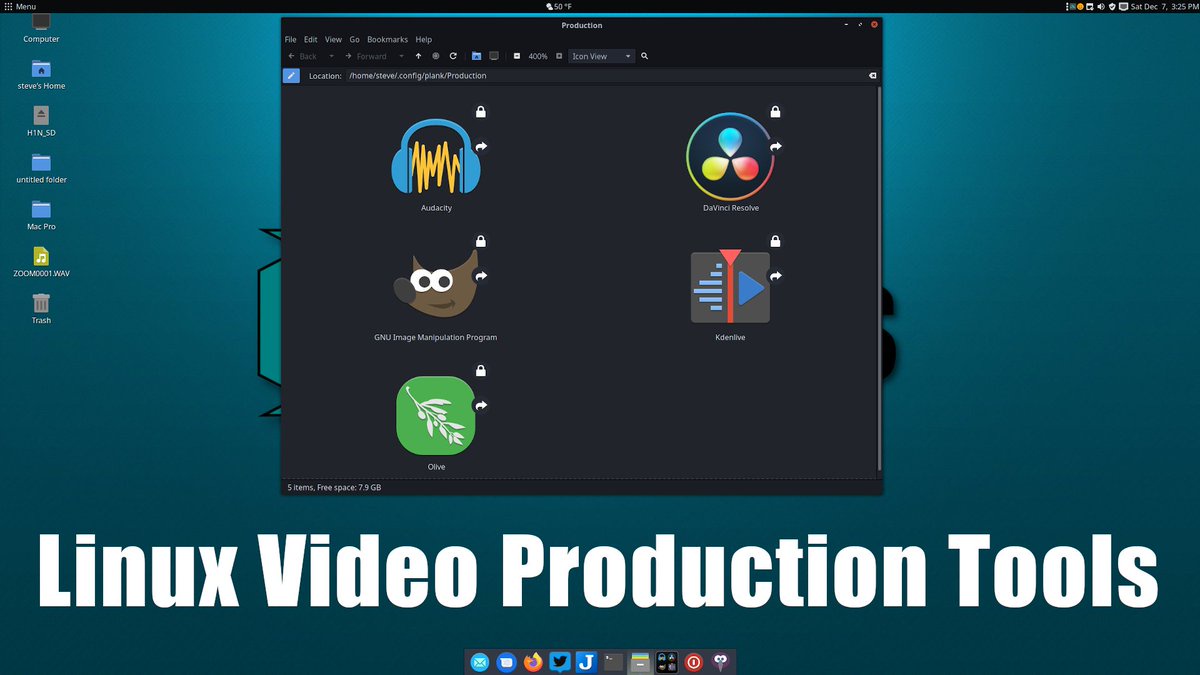Select the untitled folder on desktop
The image size is (1200, 675).
(41, 168)
